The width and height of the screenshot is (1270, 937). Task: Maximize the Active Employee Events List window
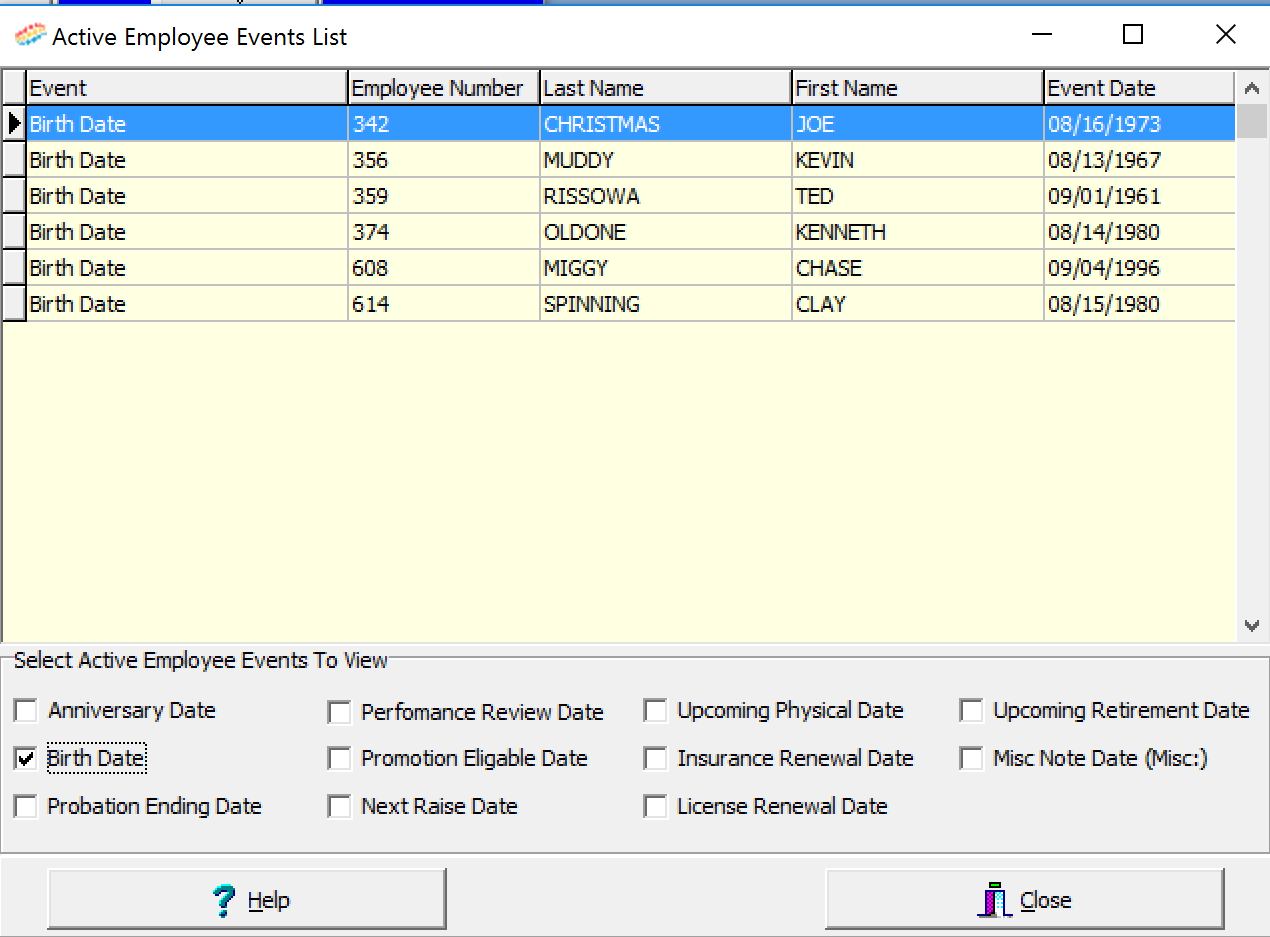pyautogui.click(x=1133, y=35)
